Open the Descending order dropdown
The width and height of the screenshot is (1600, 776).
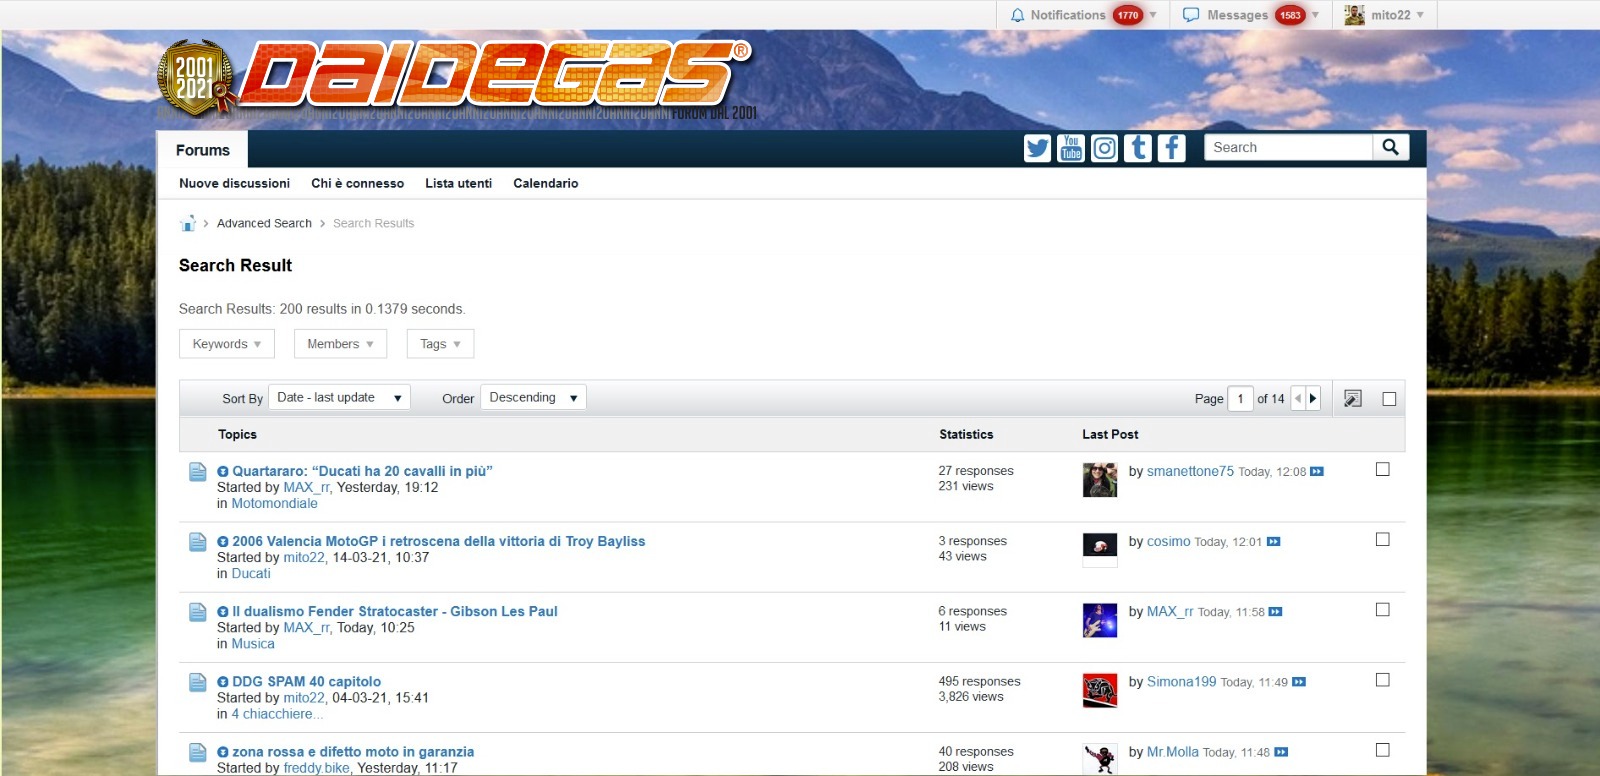point(533,398)
